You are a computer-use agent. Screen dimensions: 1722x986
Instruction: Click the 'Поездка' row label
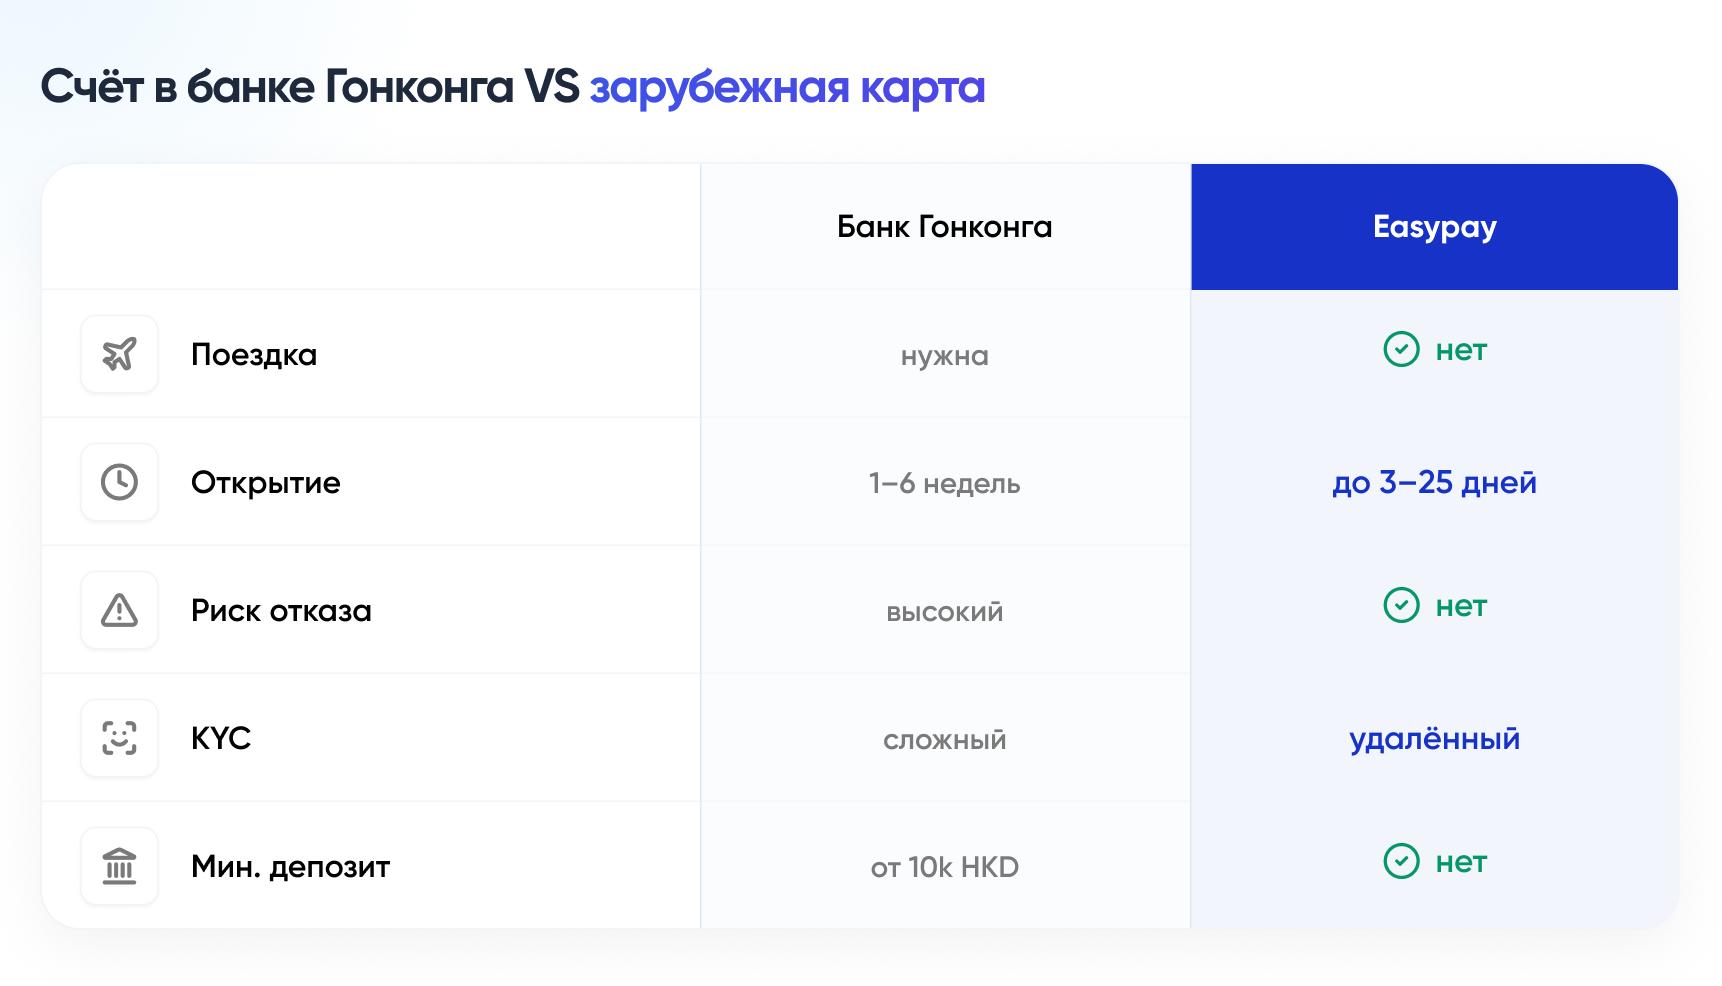coord(254,355)
